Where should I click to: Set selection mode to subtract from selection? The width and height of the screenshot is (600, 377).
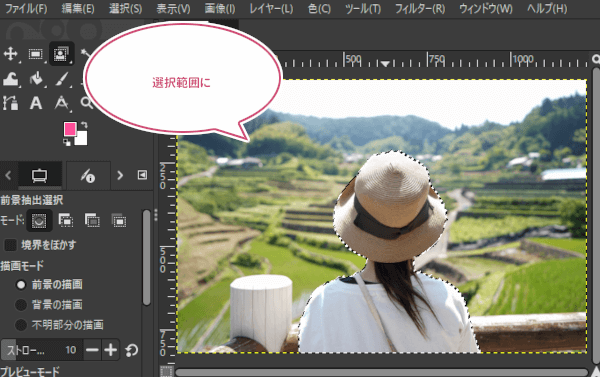pos(92,221)
